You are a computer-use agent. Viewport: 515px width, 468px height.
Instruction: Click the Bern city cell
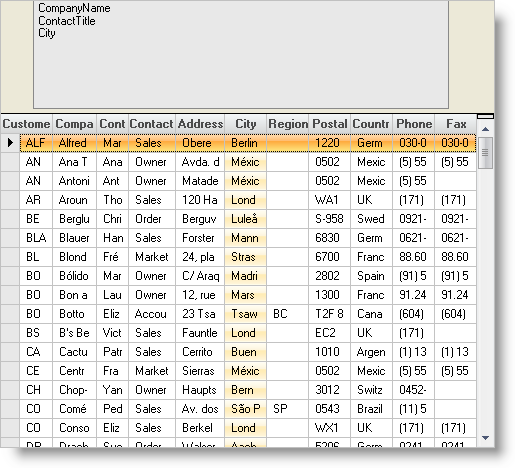pyautogui.click(x=246, y=390)
